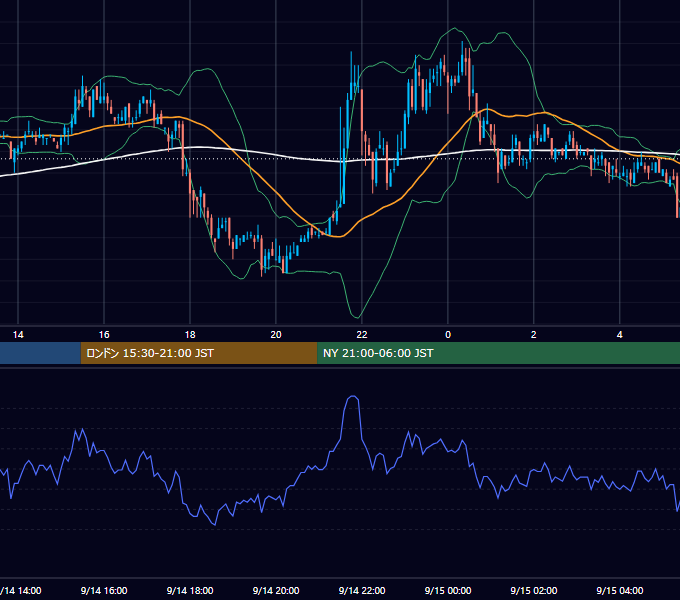Image resolution: width=680 pixels, height=600 pixels.
Task: Click the hour label 18 on price chart axis
Action: tap(190, 335)
